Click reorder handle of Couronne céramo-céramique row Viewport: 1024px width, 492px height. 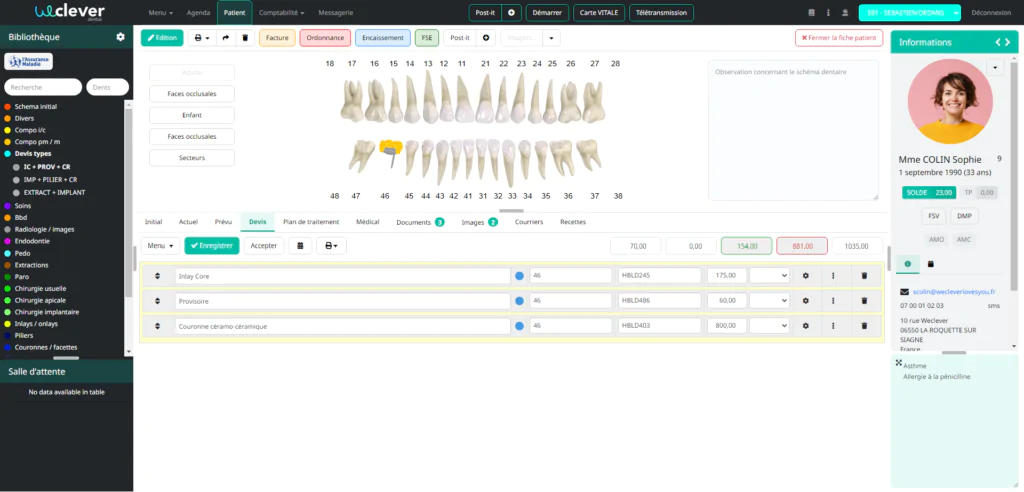coord(157,325)
